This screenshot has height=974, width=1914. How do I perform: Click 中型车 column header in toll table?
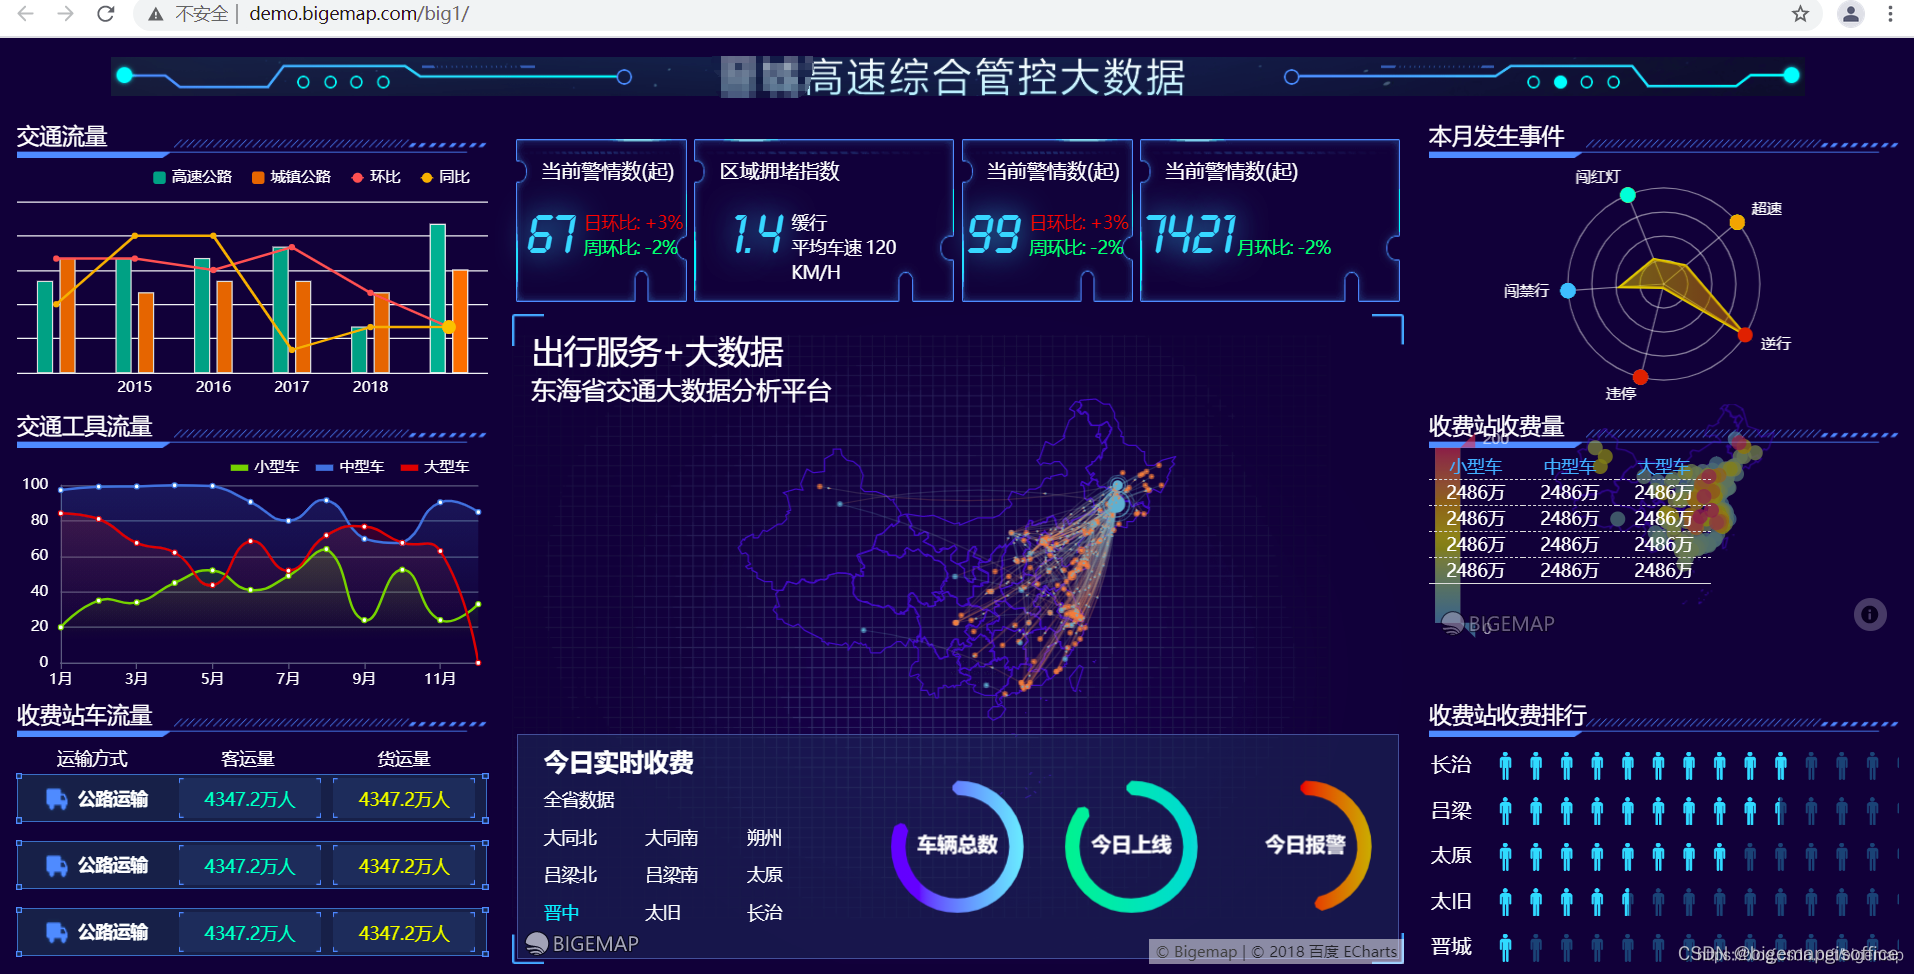[1570, 467]
